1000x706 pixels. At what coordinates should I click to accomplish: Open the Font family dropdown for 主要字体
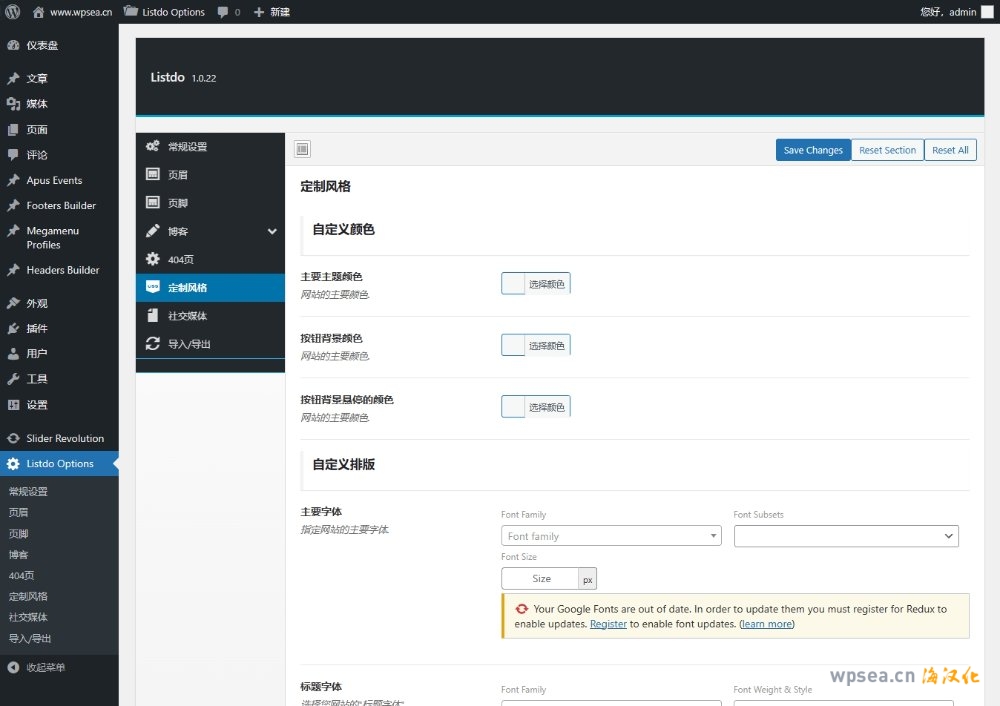610,536
